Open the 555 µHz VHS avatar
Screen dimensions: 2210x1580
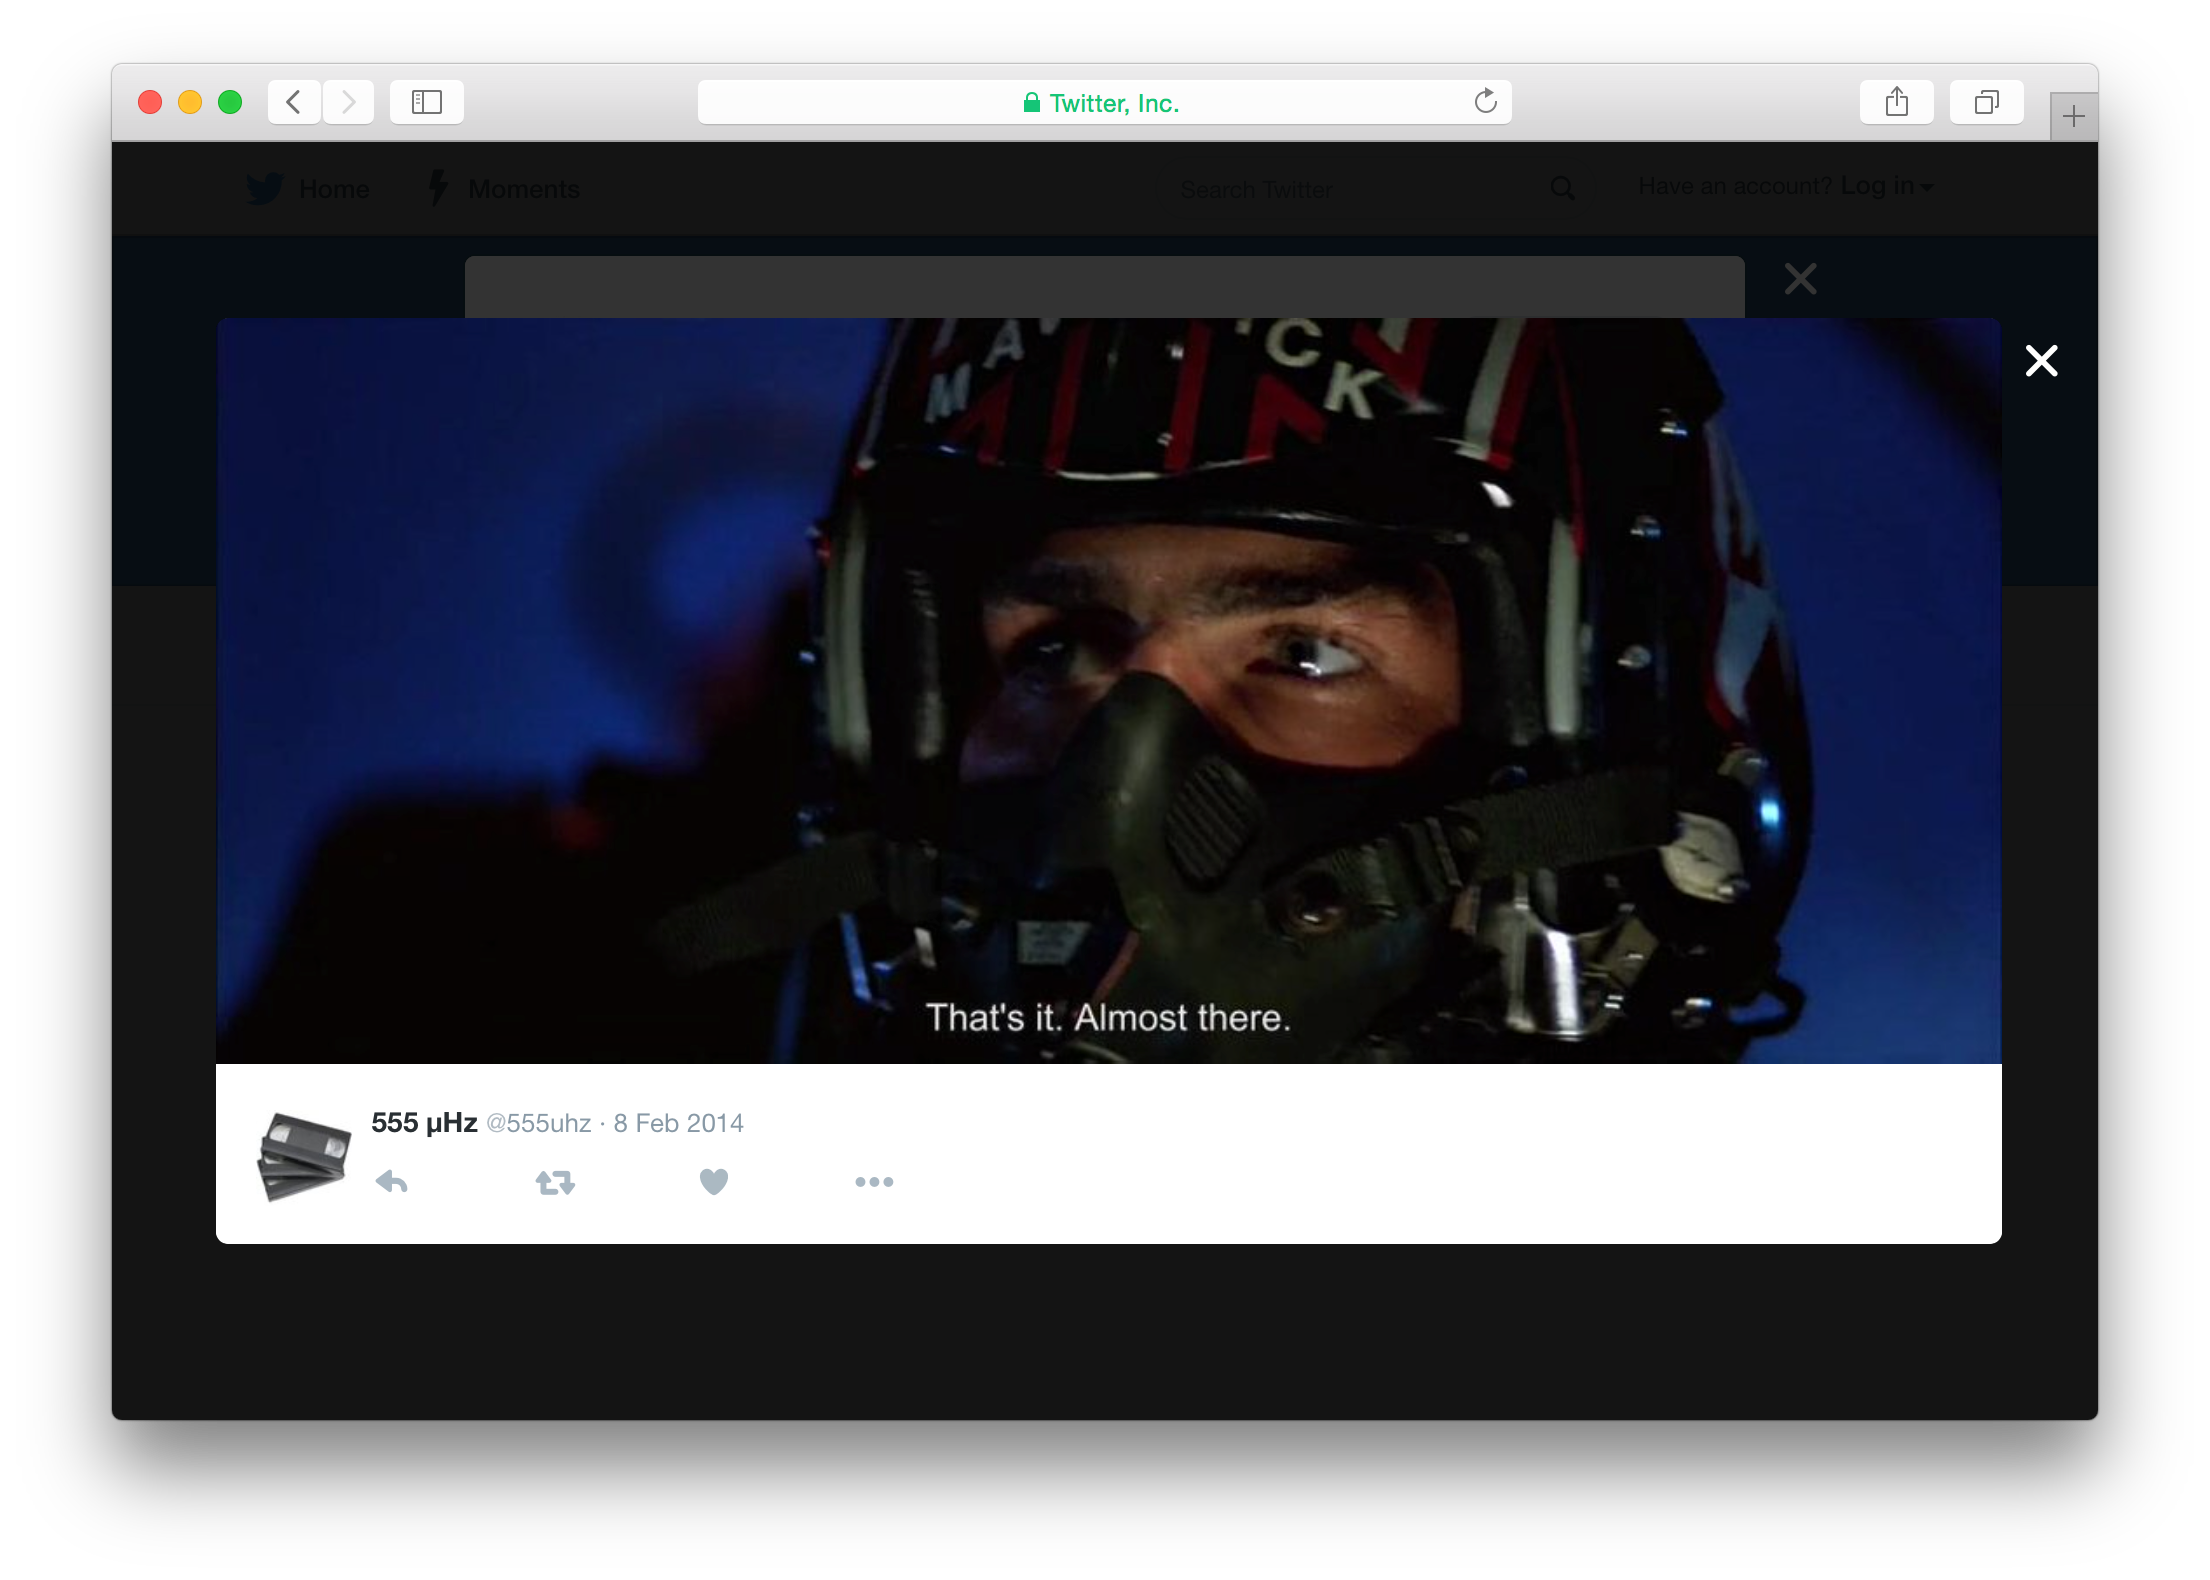305,1157
